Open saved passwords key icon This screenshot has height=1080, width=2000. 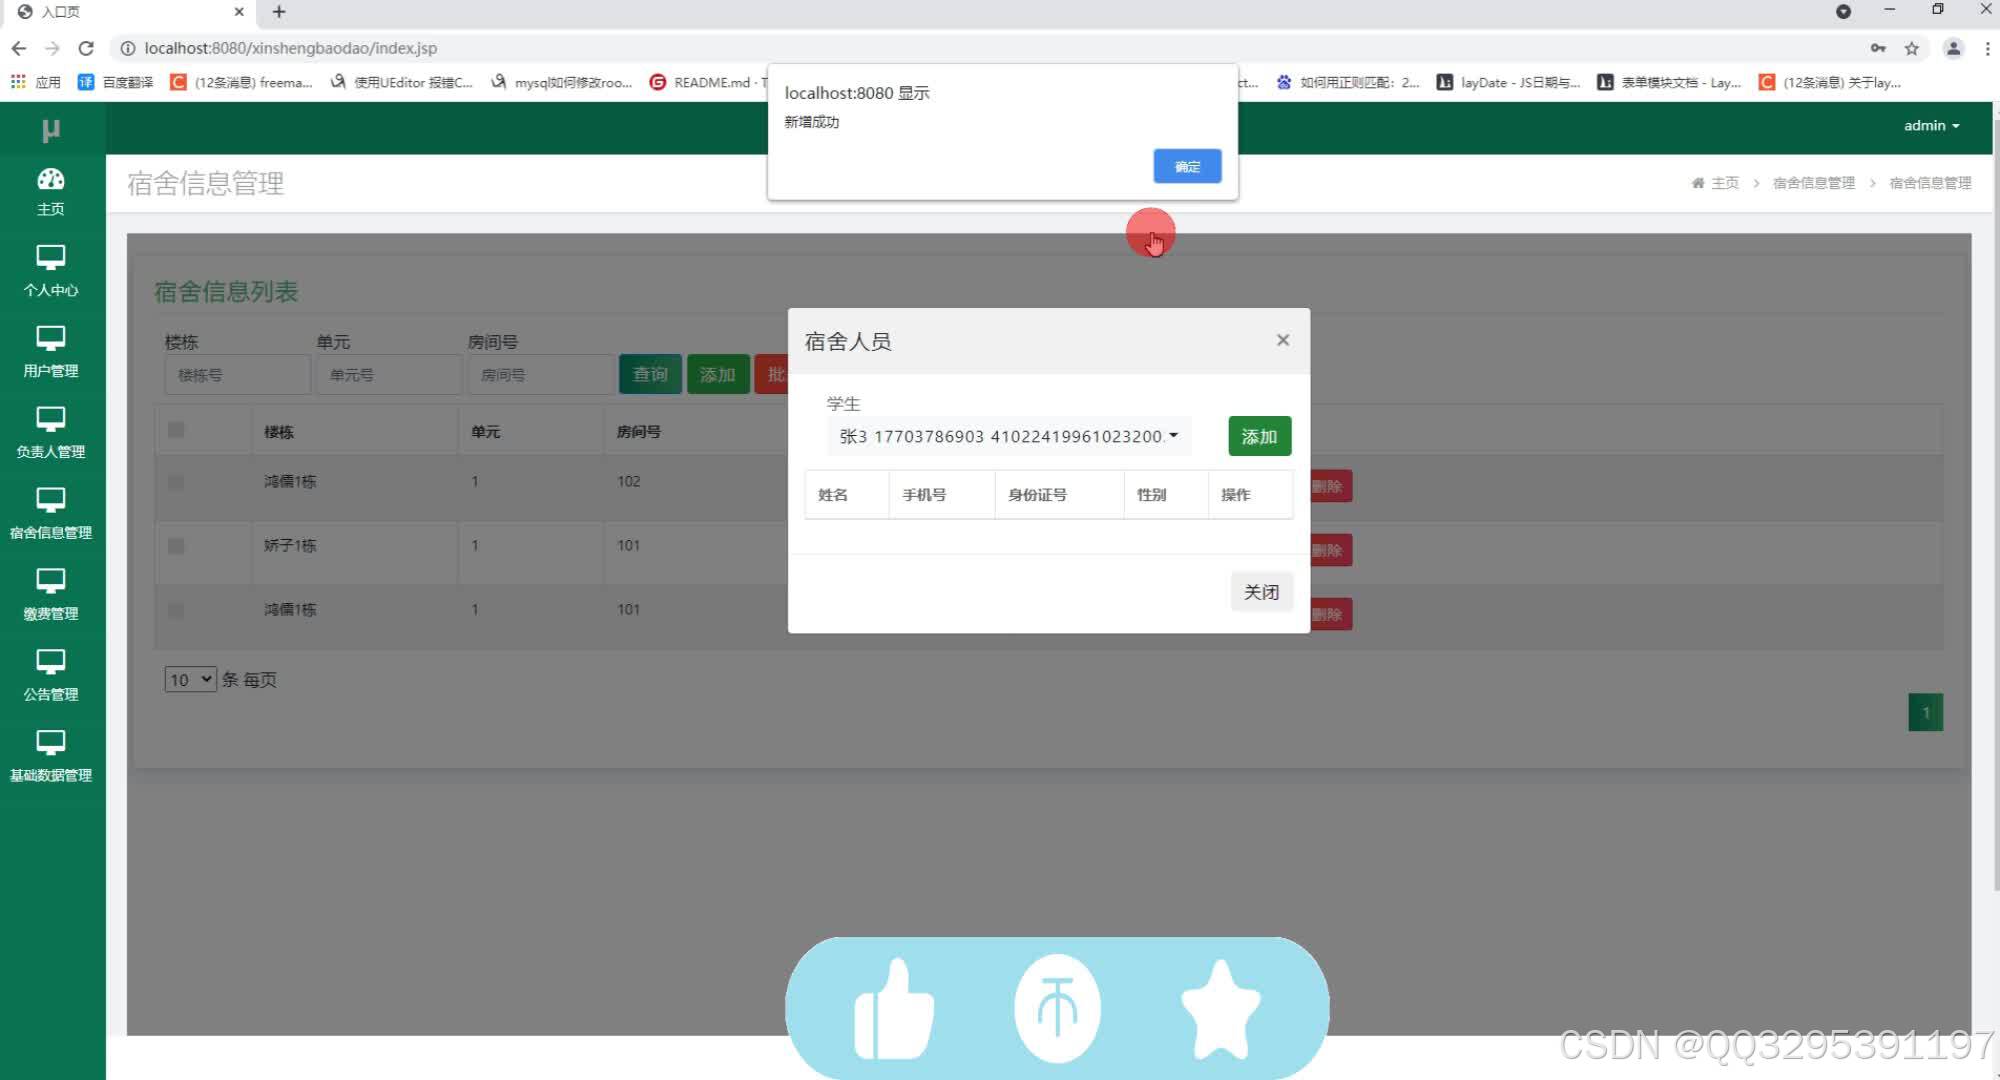click(x=1878, y=48)
